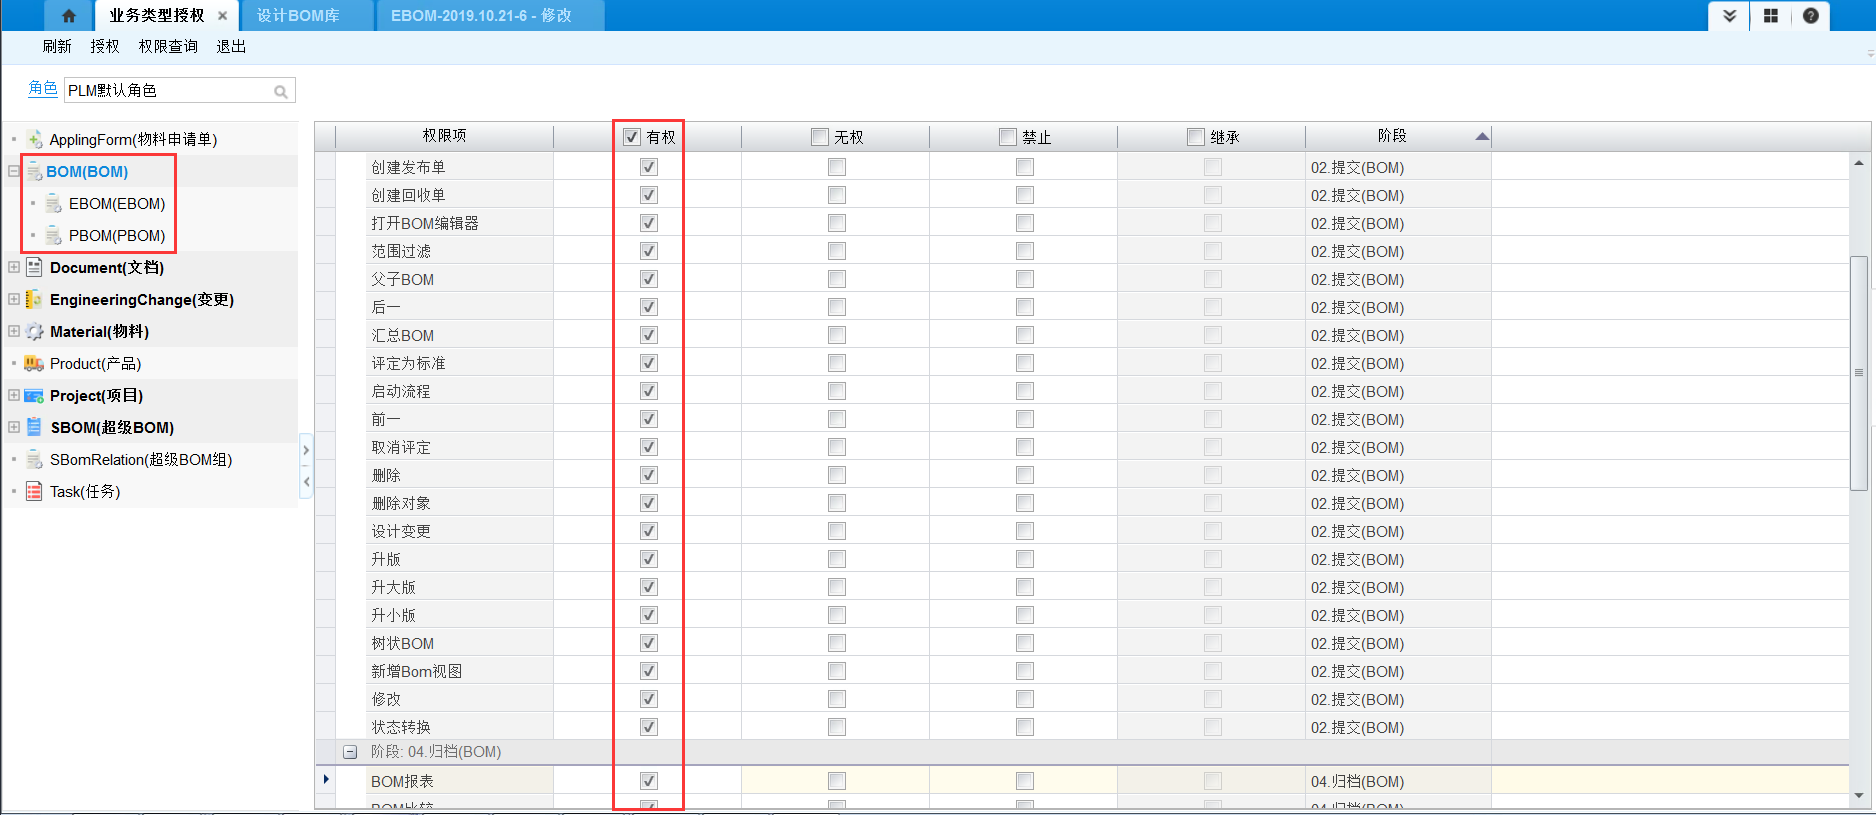
Task: Select the Product(产品) tree icon
Action: click(x=34, y=364)
